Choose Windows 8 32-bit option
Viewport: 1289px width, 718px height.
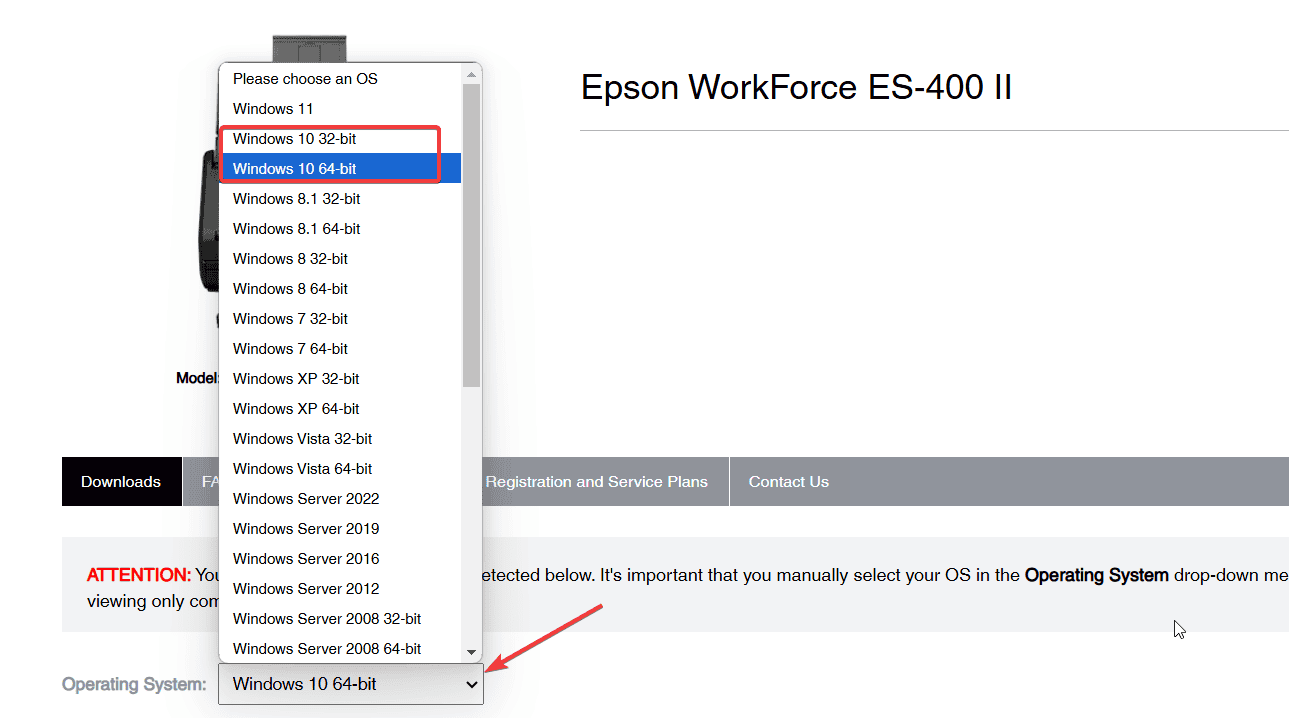(x=341, y=259)
